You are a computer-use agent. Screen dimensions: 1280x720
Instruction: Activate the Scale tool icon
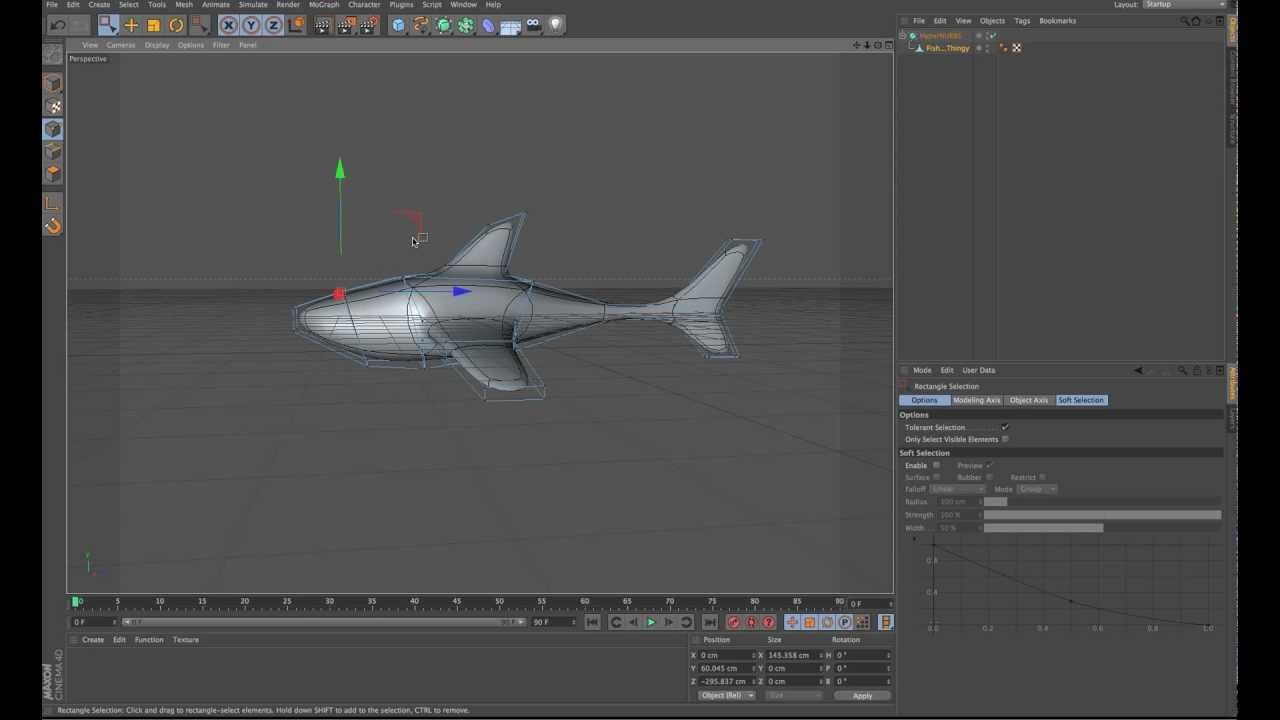154,25
